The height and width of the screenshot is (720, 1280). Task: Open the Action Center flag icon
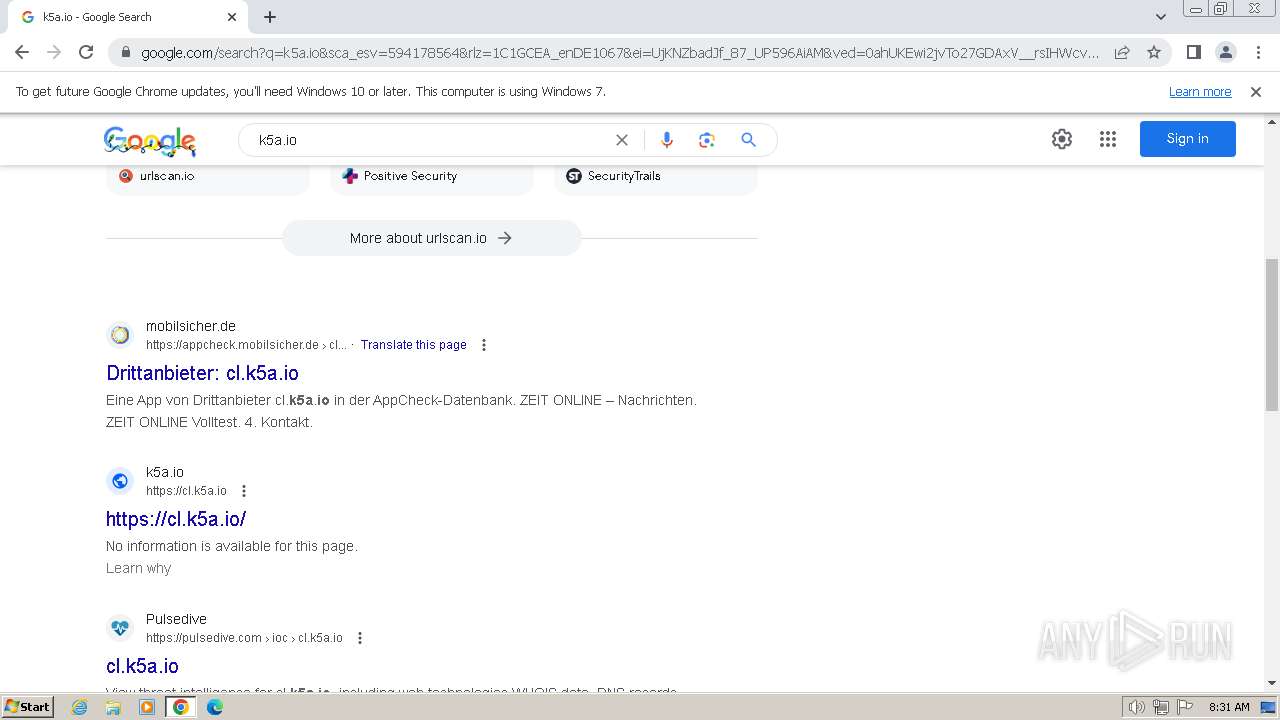tap(1184, 707)
